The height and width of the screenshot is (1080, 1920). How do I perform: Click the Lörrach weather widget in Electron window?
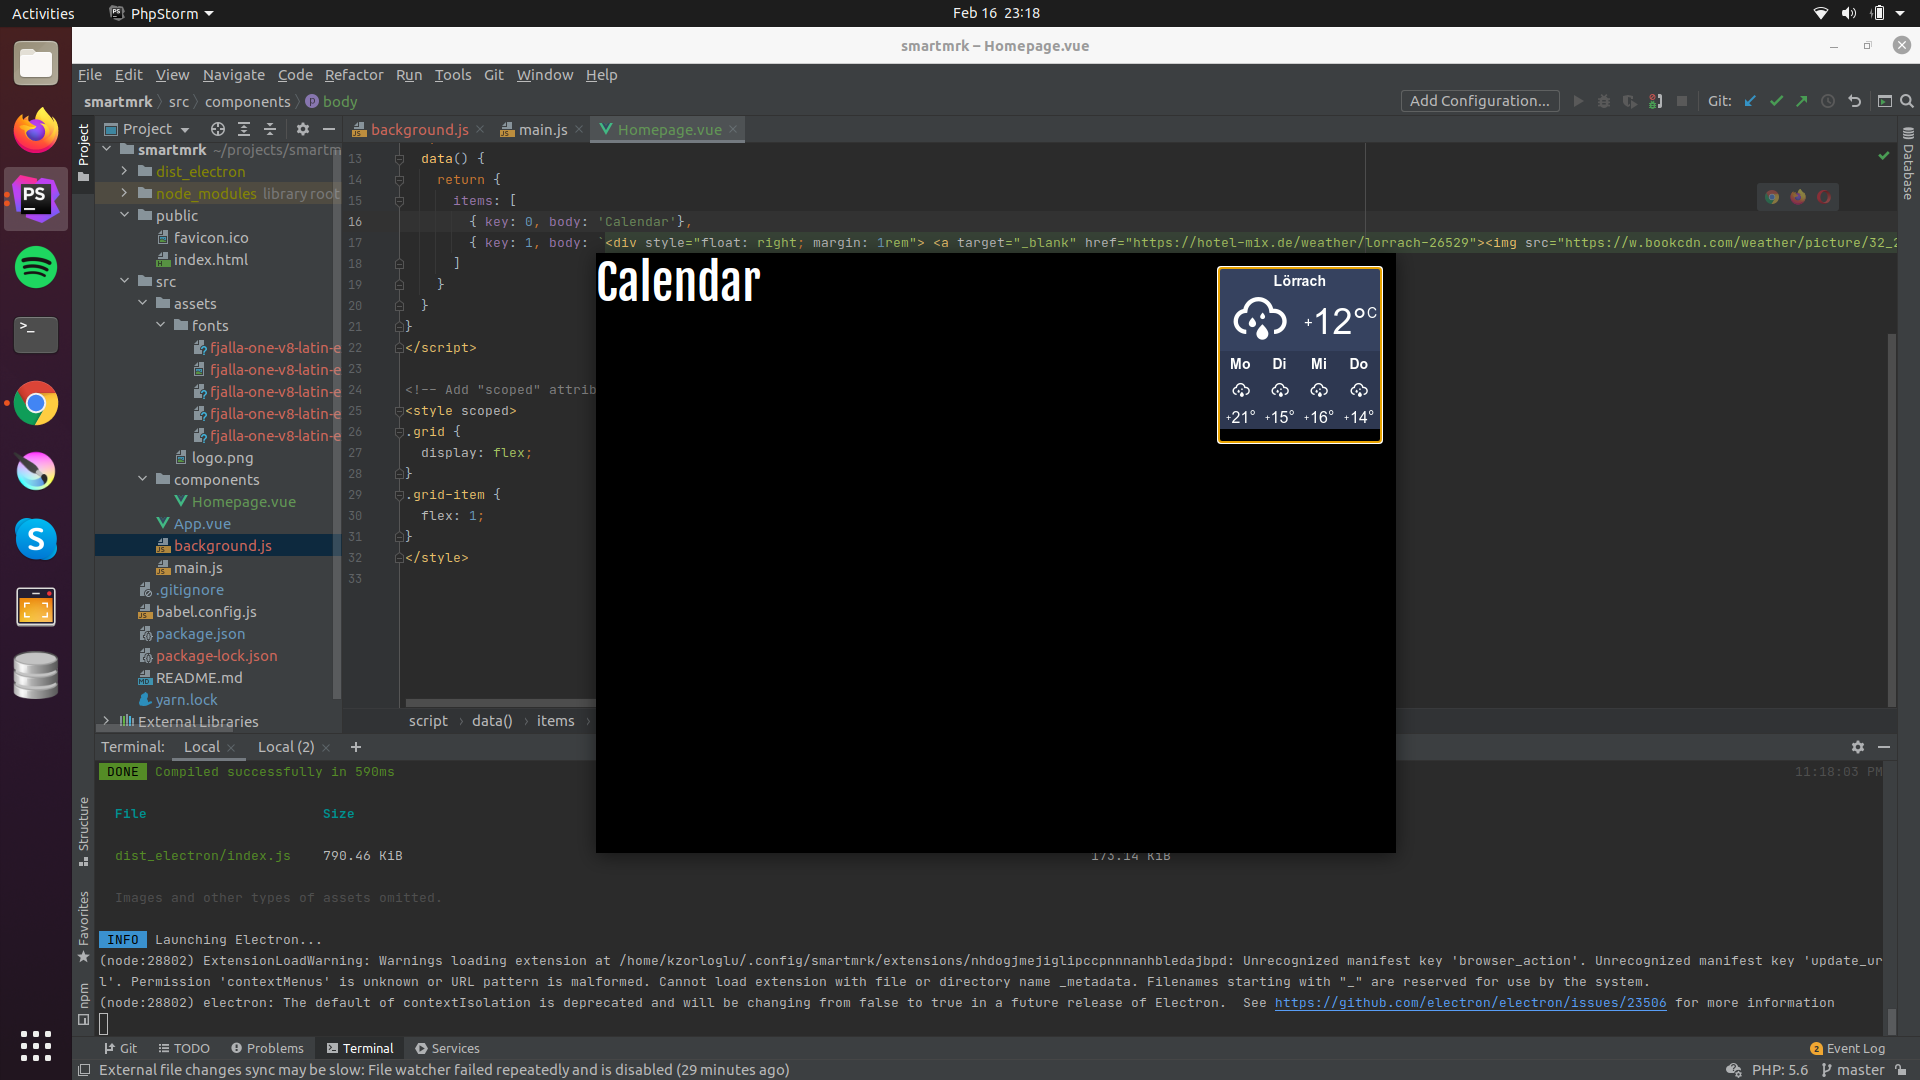tap(1300, 355)
